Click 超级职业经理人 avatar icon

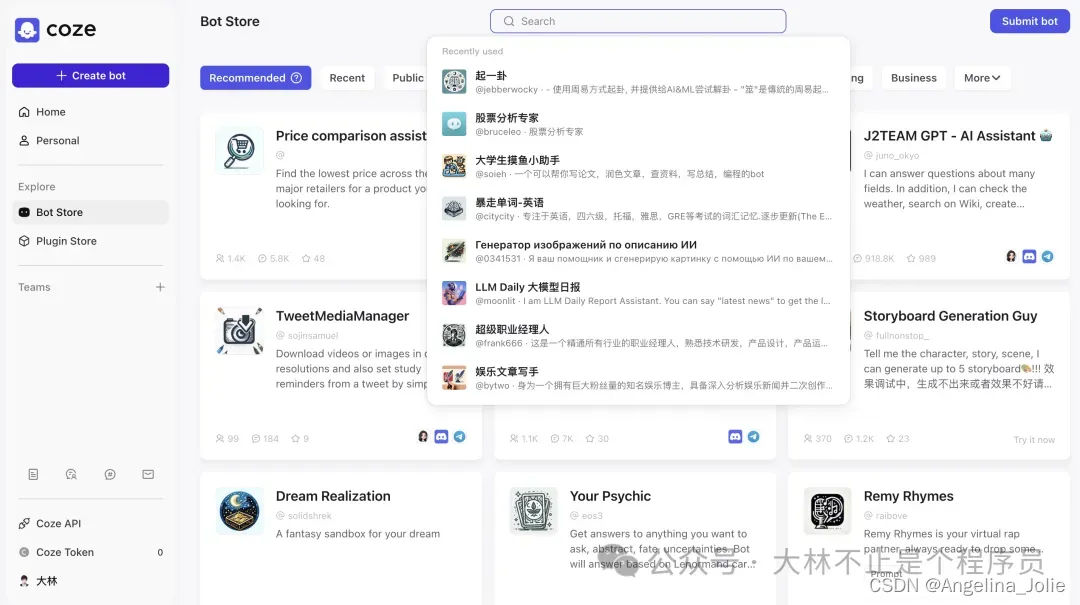coord(454,336)
